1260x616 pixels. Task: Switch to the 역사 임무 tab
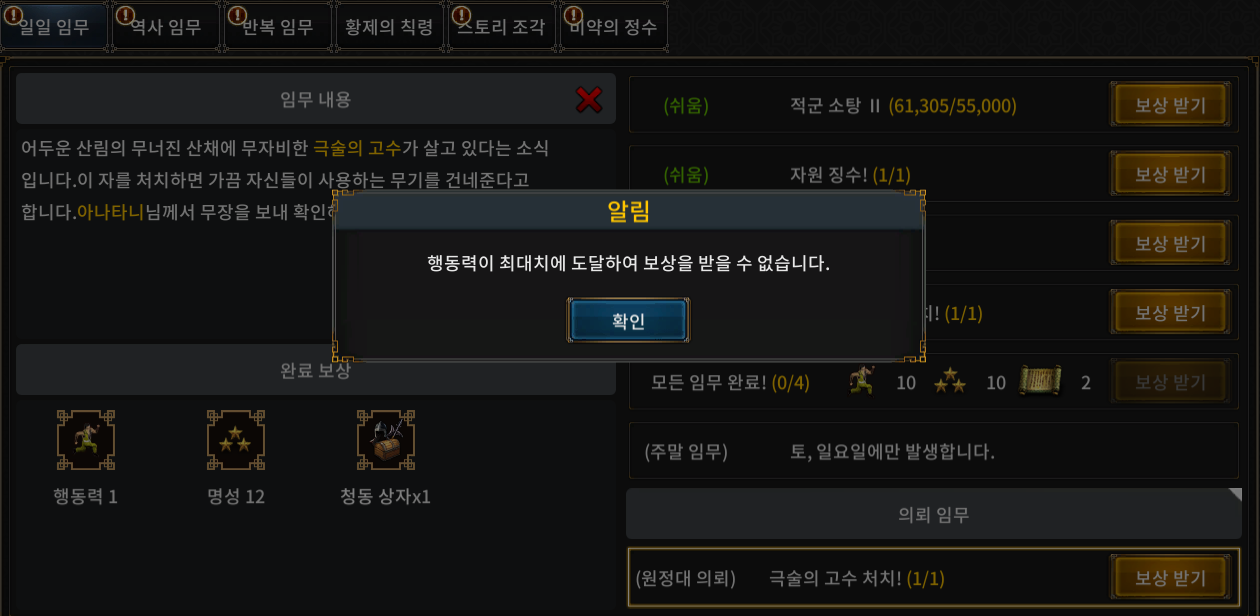[x=165, y=27]
